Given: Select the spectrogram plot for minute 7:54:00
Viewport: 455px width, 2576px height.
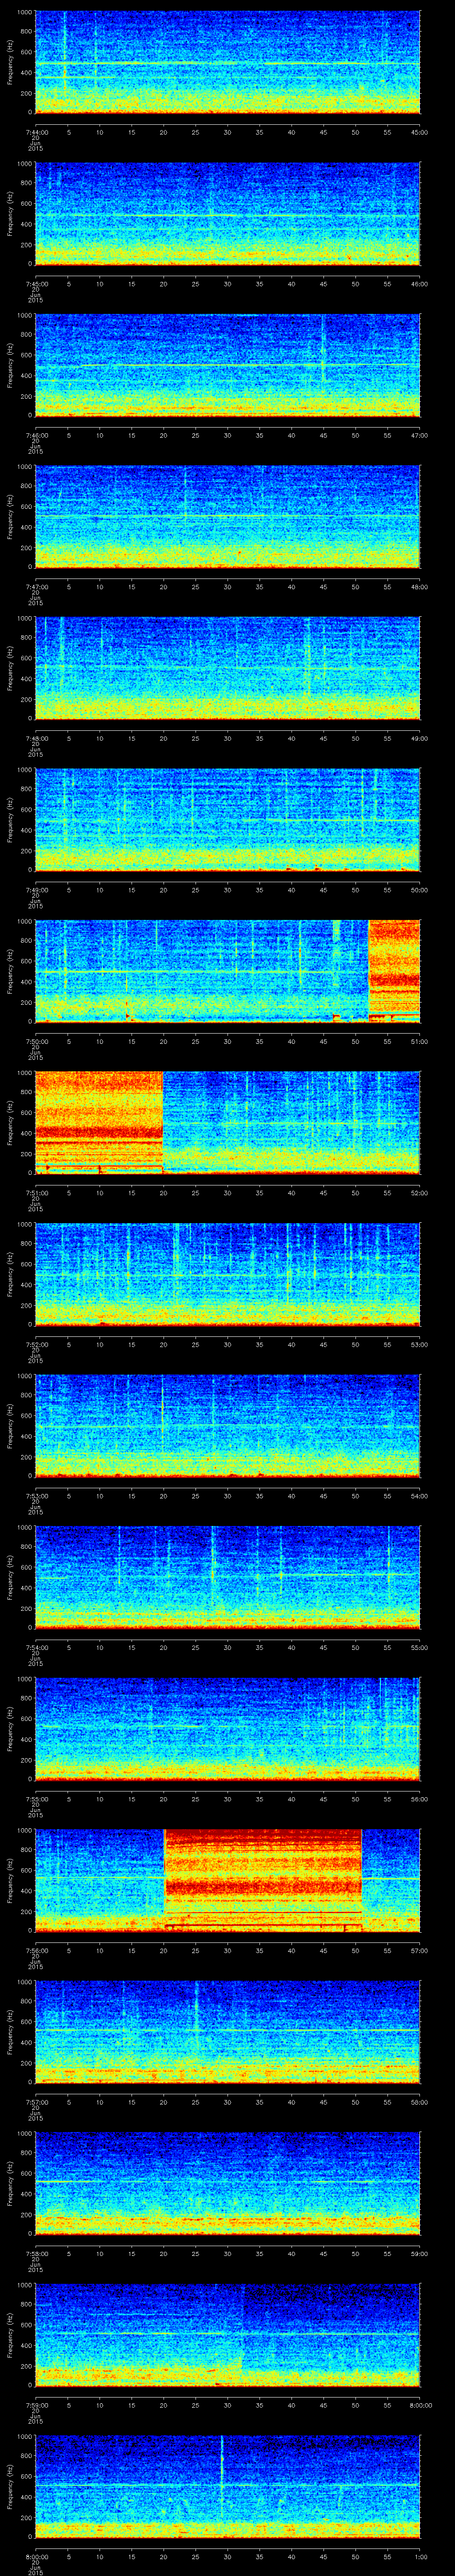Looking at the screenshot, I should (227, 1577).
